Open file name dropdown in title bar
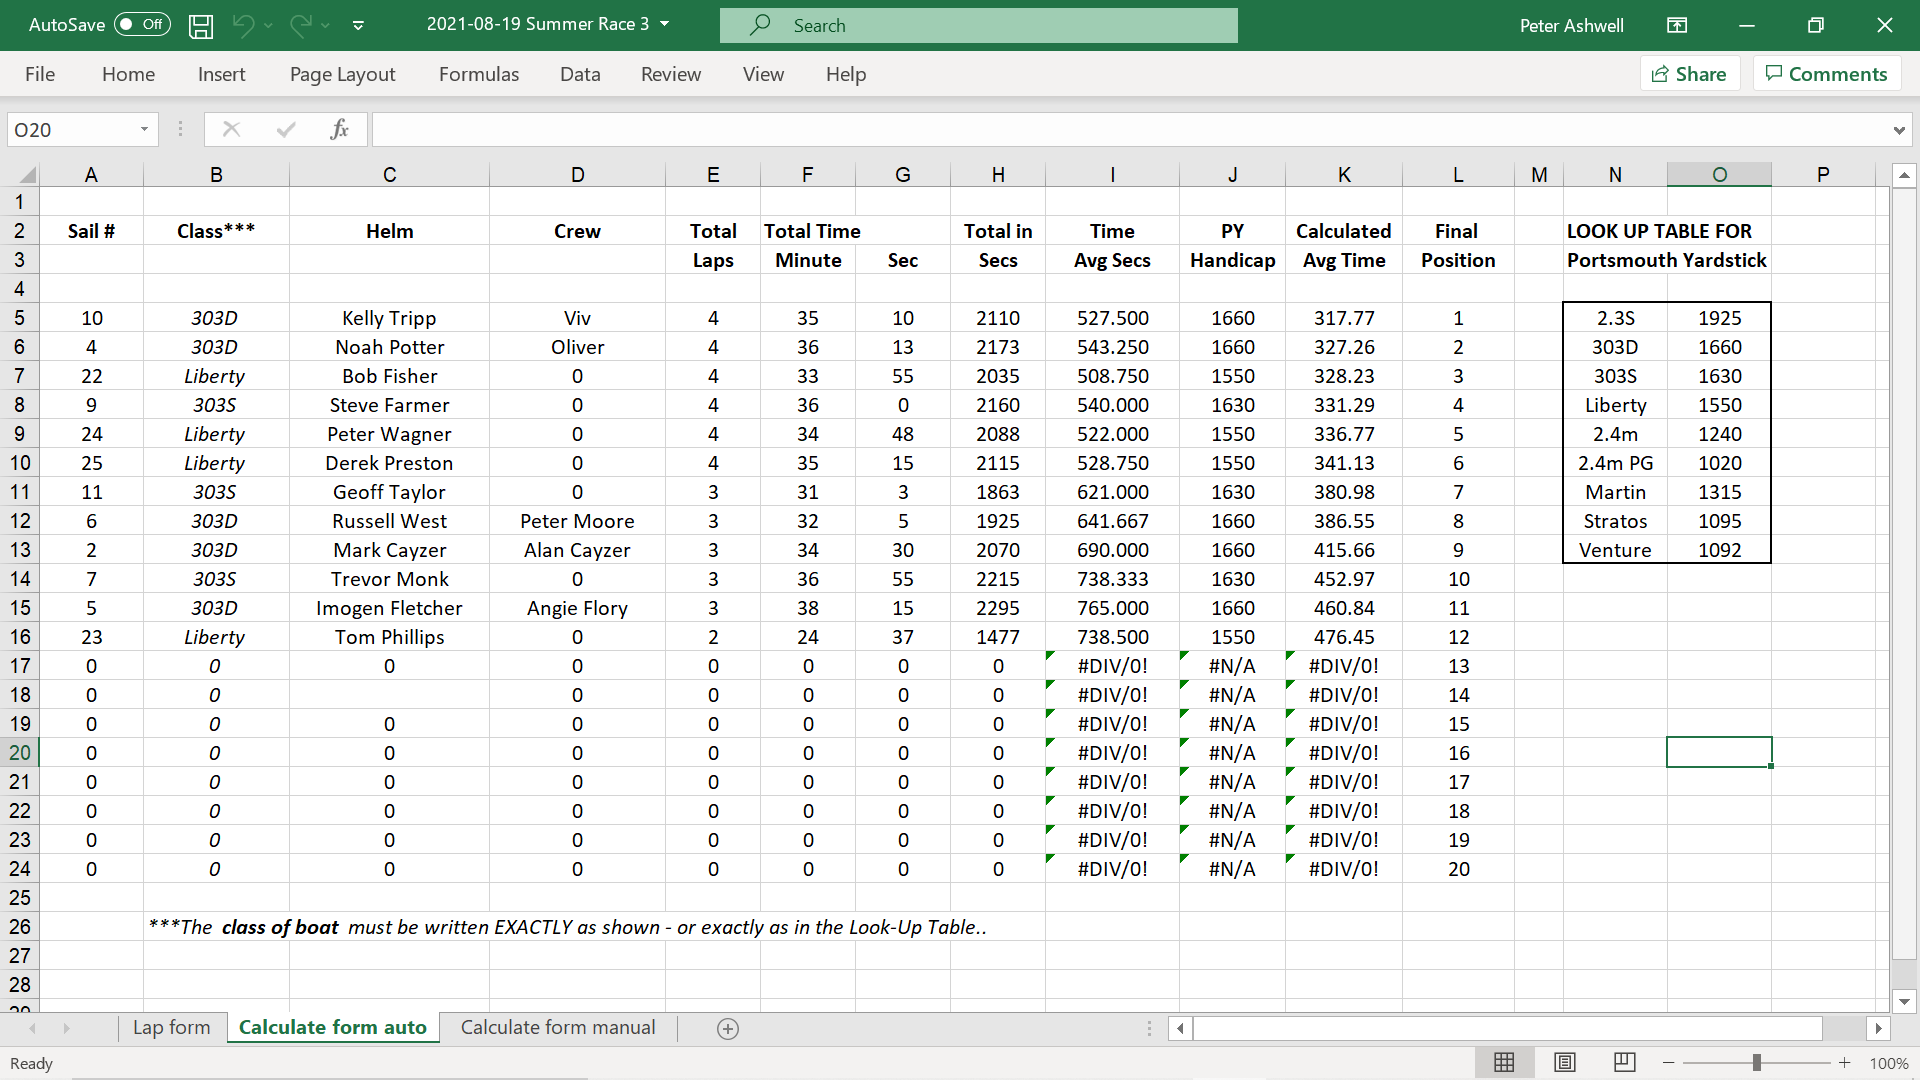 [665, 24]
